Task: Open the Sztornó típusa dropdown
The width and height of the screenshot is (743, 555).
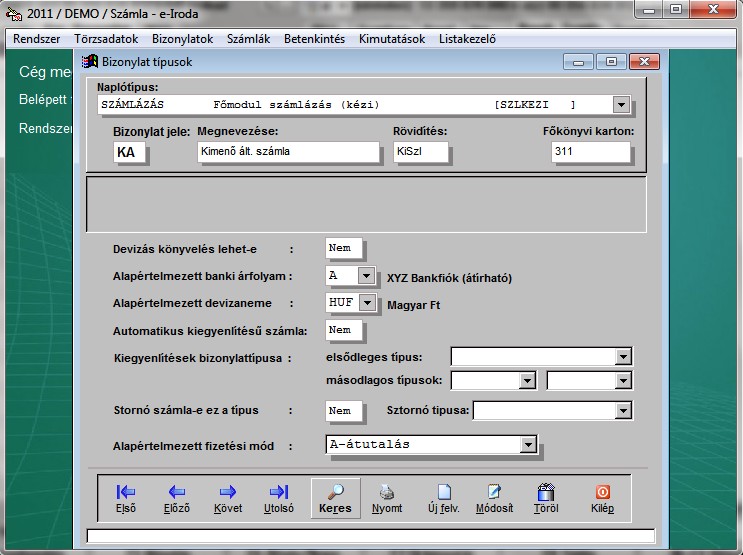Action: (623, 410)
